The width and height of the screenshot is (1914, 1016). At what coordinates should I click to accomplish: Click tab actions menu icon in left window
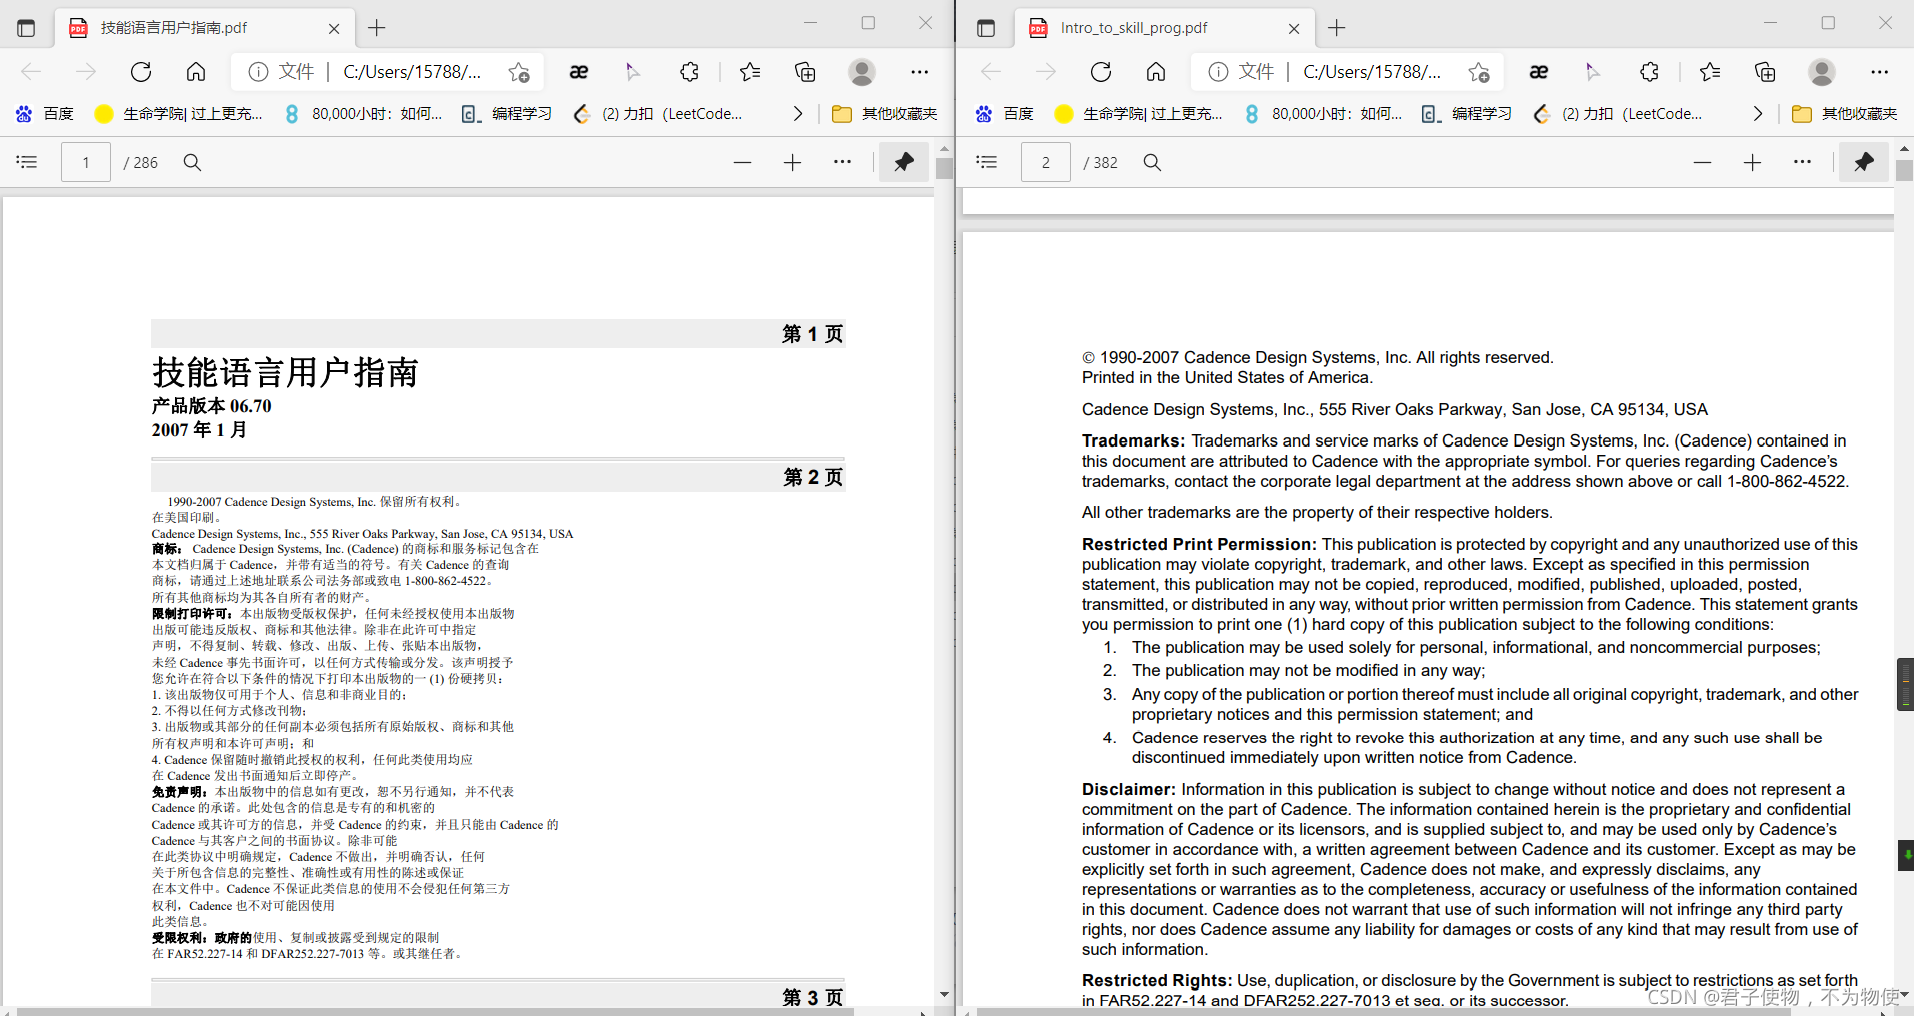(26, 28)
